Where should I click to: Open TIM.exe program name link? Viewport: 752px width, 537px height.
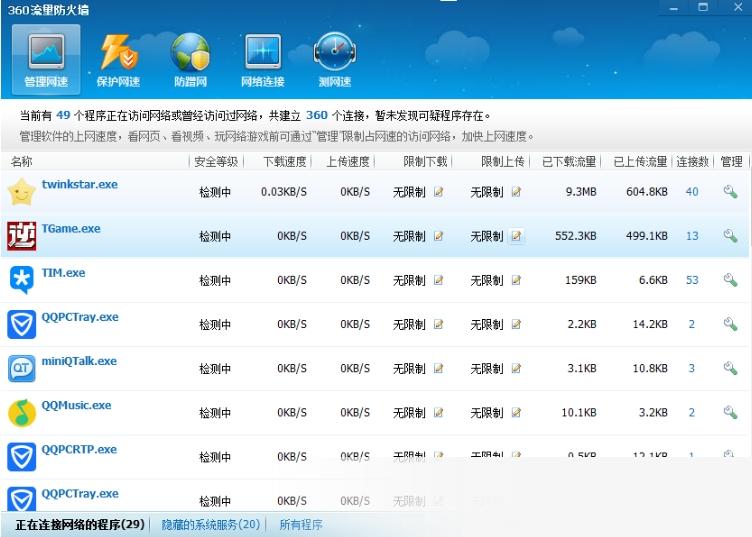[x=63, y=272]
